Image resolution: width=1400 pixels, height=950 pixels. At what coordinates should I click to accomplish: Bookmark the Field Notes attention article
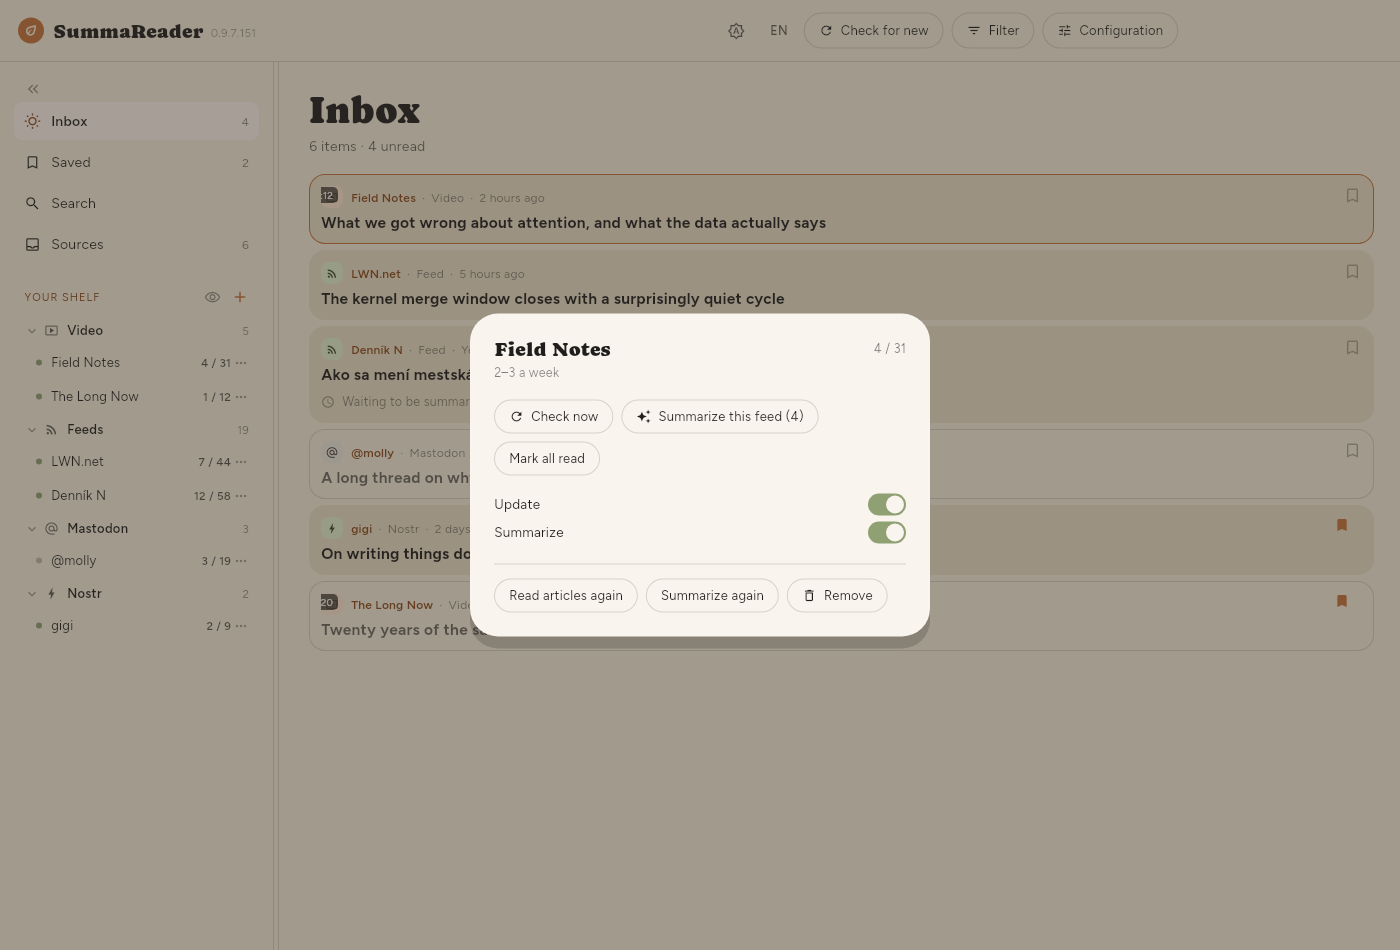(x=1352, y=196)
